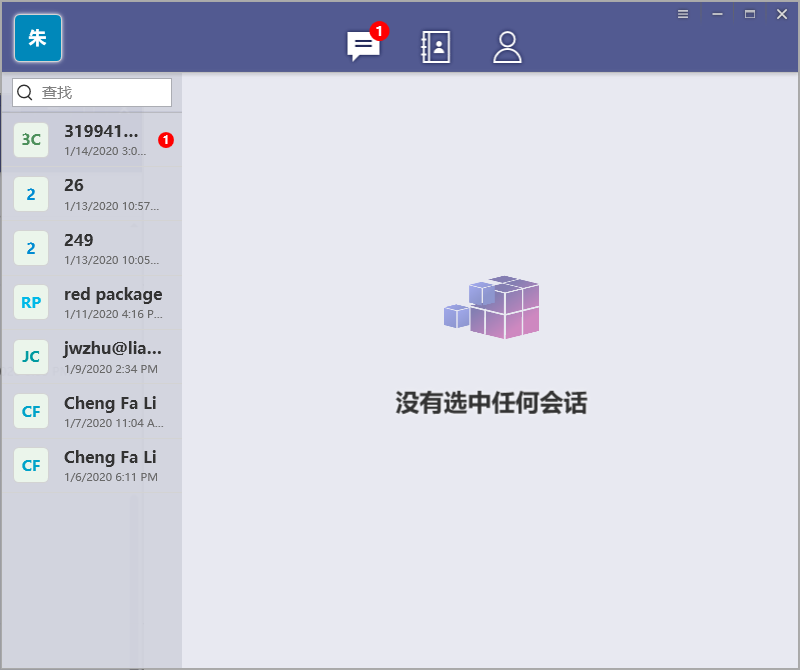Click the RP avatar for red package
The width and height of the screenshot is (800, 670).
[x=31, y=302]
